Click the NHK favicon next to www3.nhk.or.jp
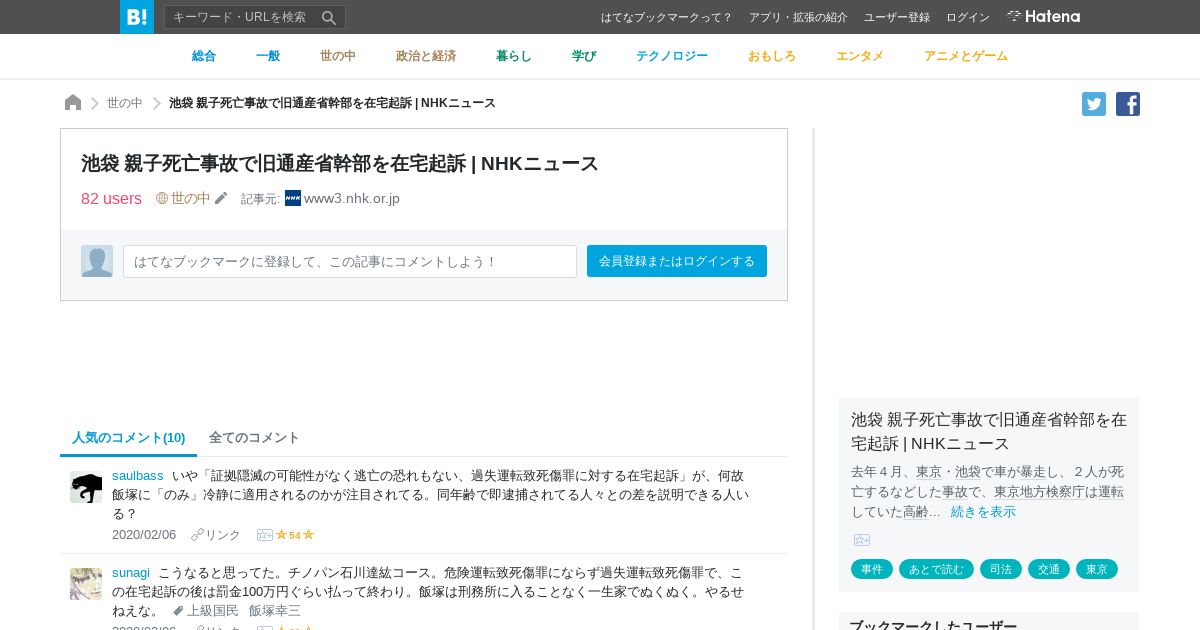This screenshot has width=1200, height=630. click(x=293, y=198)
